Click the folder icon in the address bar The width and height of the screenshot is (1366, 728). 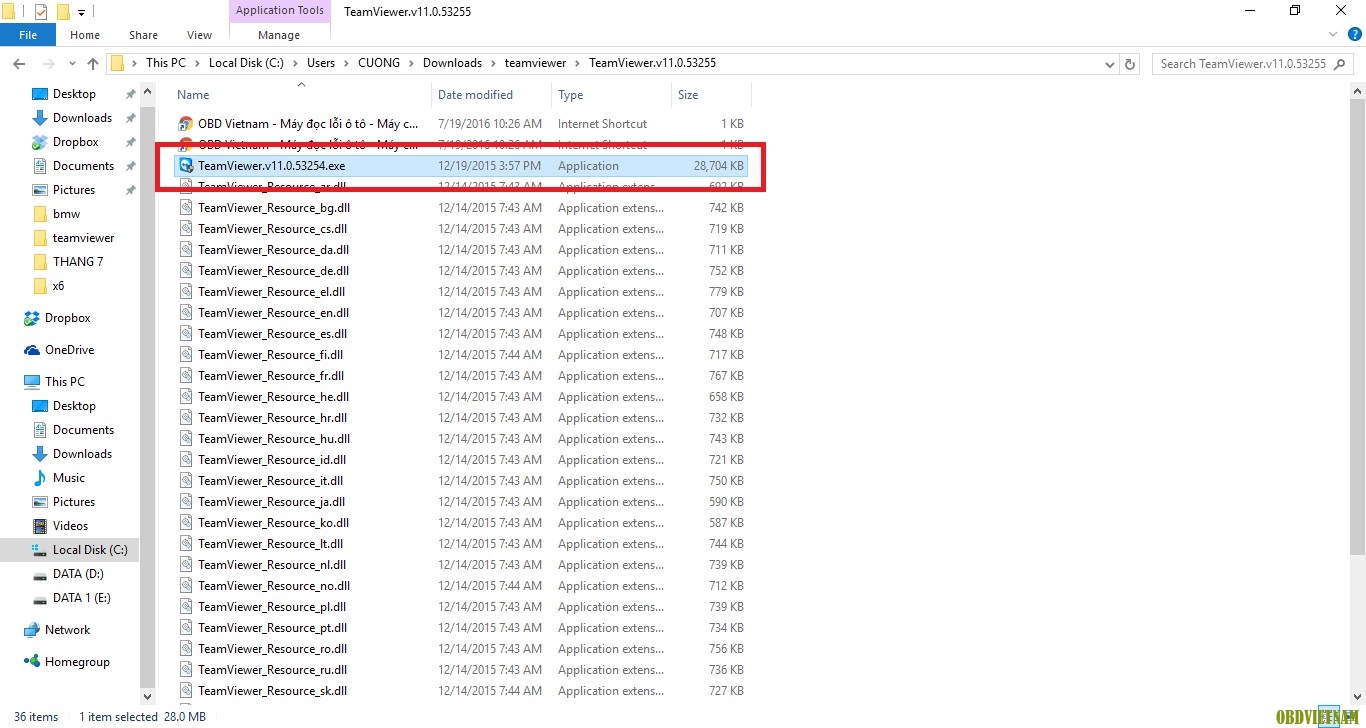(x=118, y=63)
